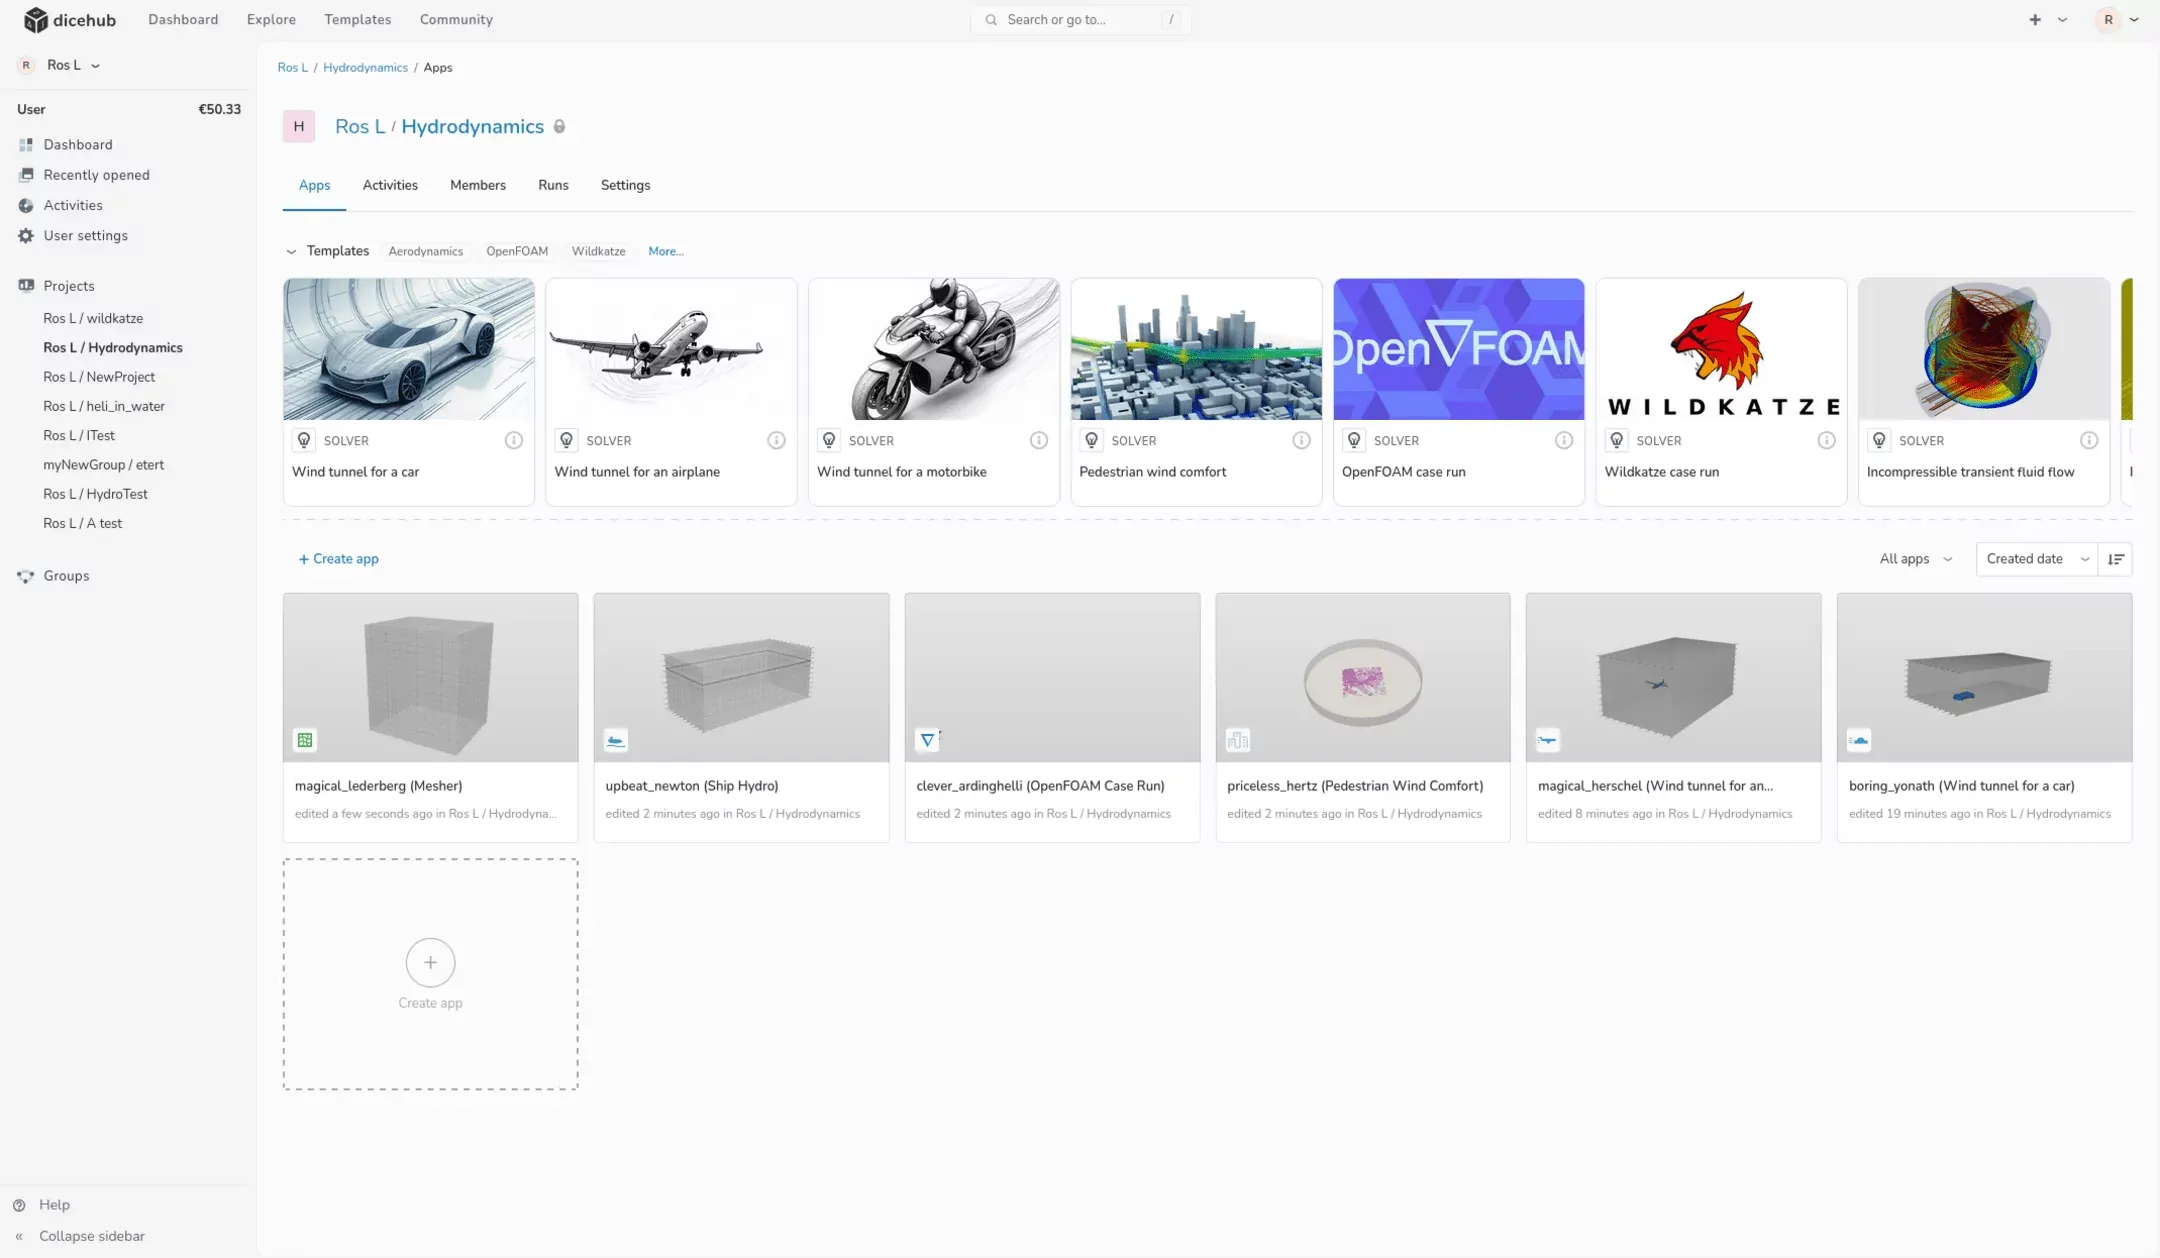Open the Members tab
The image size is (2160, 1258).
pyautogui.click(x=477, y=185)
